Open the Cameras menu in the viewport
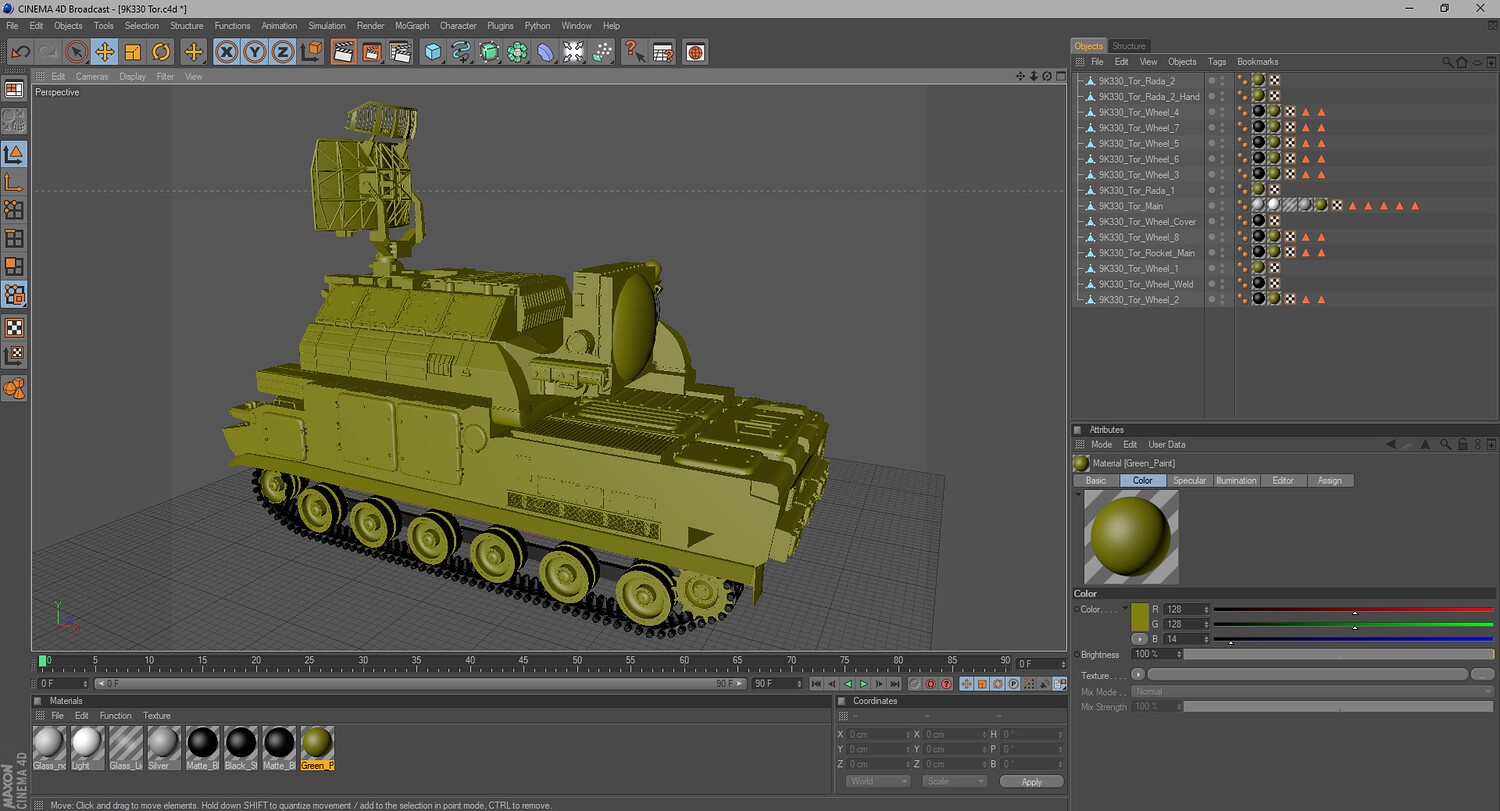This screenshot has height=811, width=1500. pos(92,77)
